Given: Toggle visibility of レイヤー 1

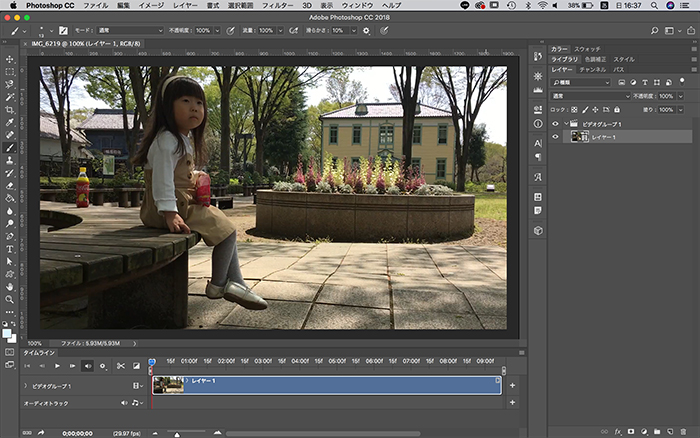Looking at the screenshot, I should coord(555,137).
